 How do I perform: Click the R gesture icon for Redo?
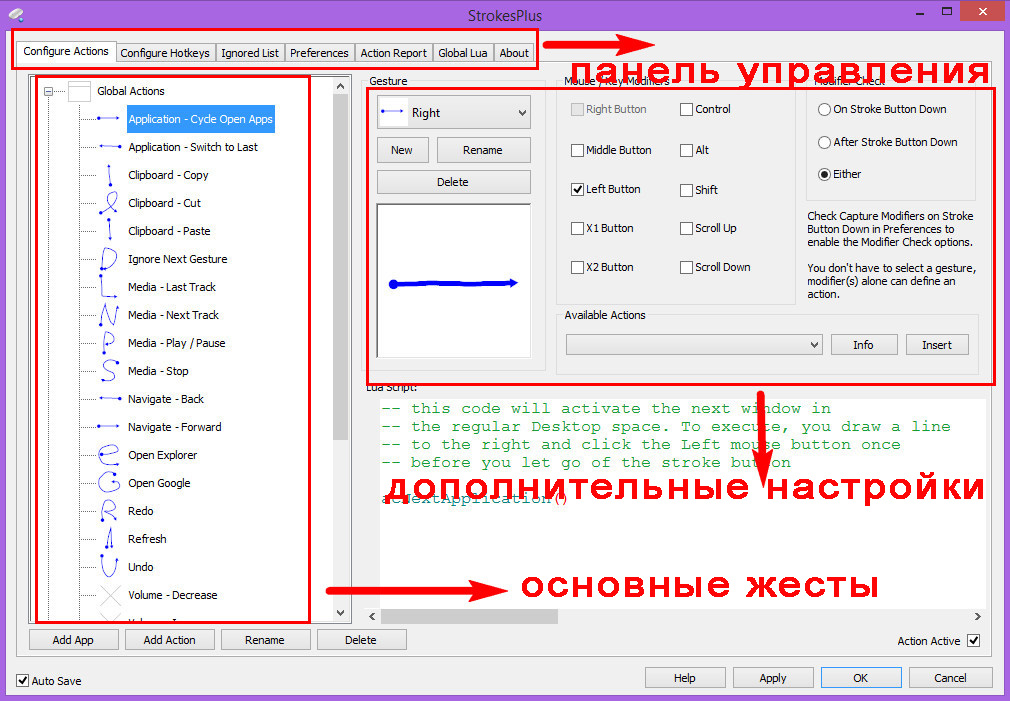click(109, 511)
